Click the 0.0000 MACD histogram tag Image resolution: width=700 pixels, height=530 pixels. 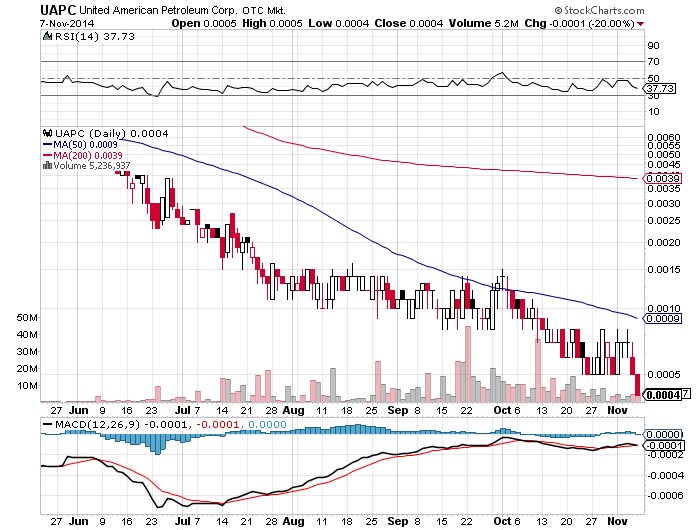[x=662, y=434]
